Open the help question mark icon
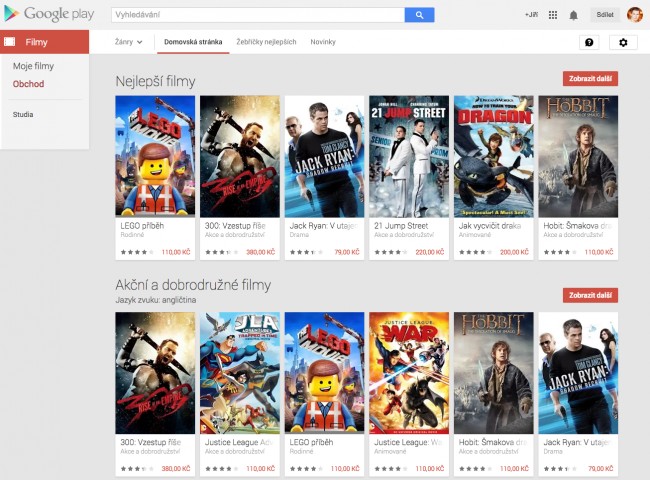 (x=588, y=43)
